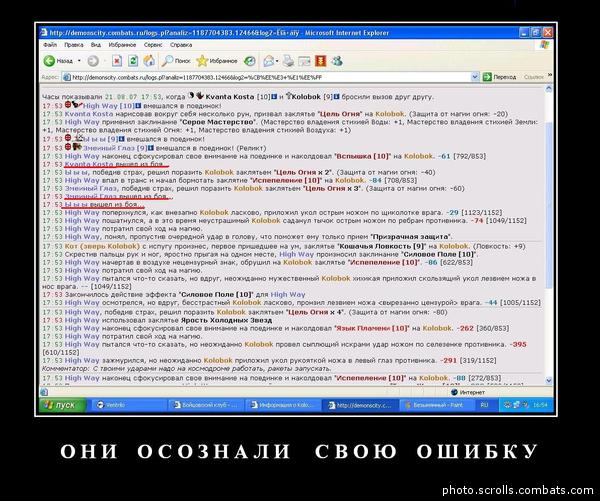Image resolution: width=600 pixels, height=501 pixels.
Task: Click 'Кот (зверь Kolobok)' text
Action: point(102,246)
